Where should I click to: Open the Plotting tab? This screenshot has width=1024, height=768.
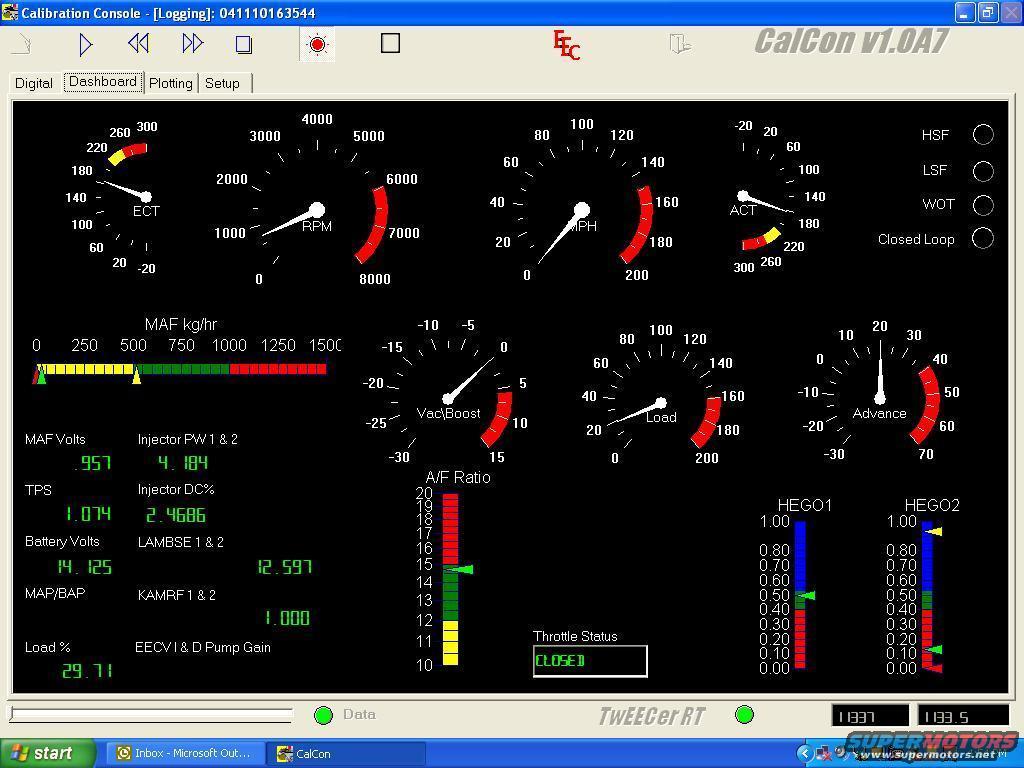[x=171, y=83]
